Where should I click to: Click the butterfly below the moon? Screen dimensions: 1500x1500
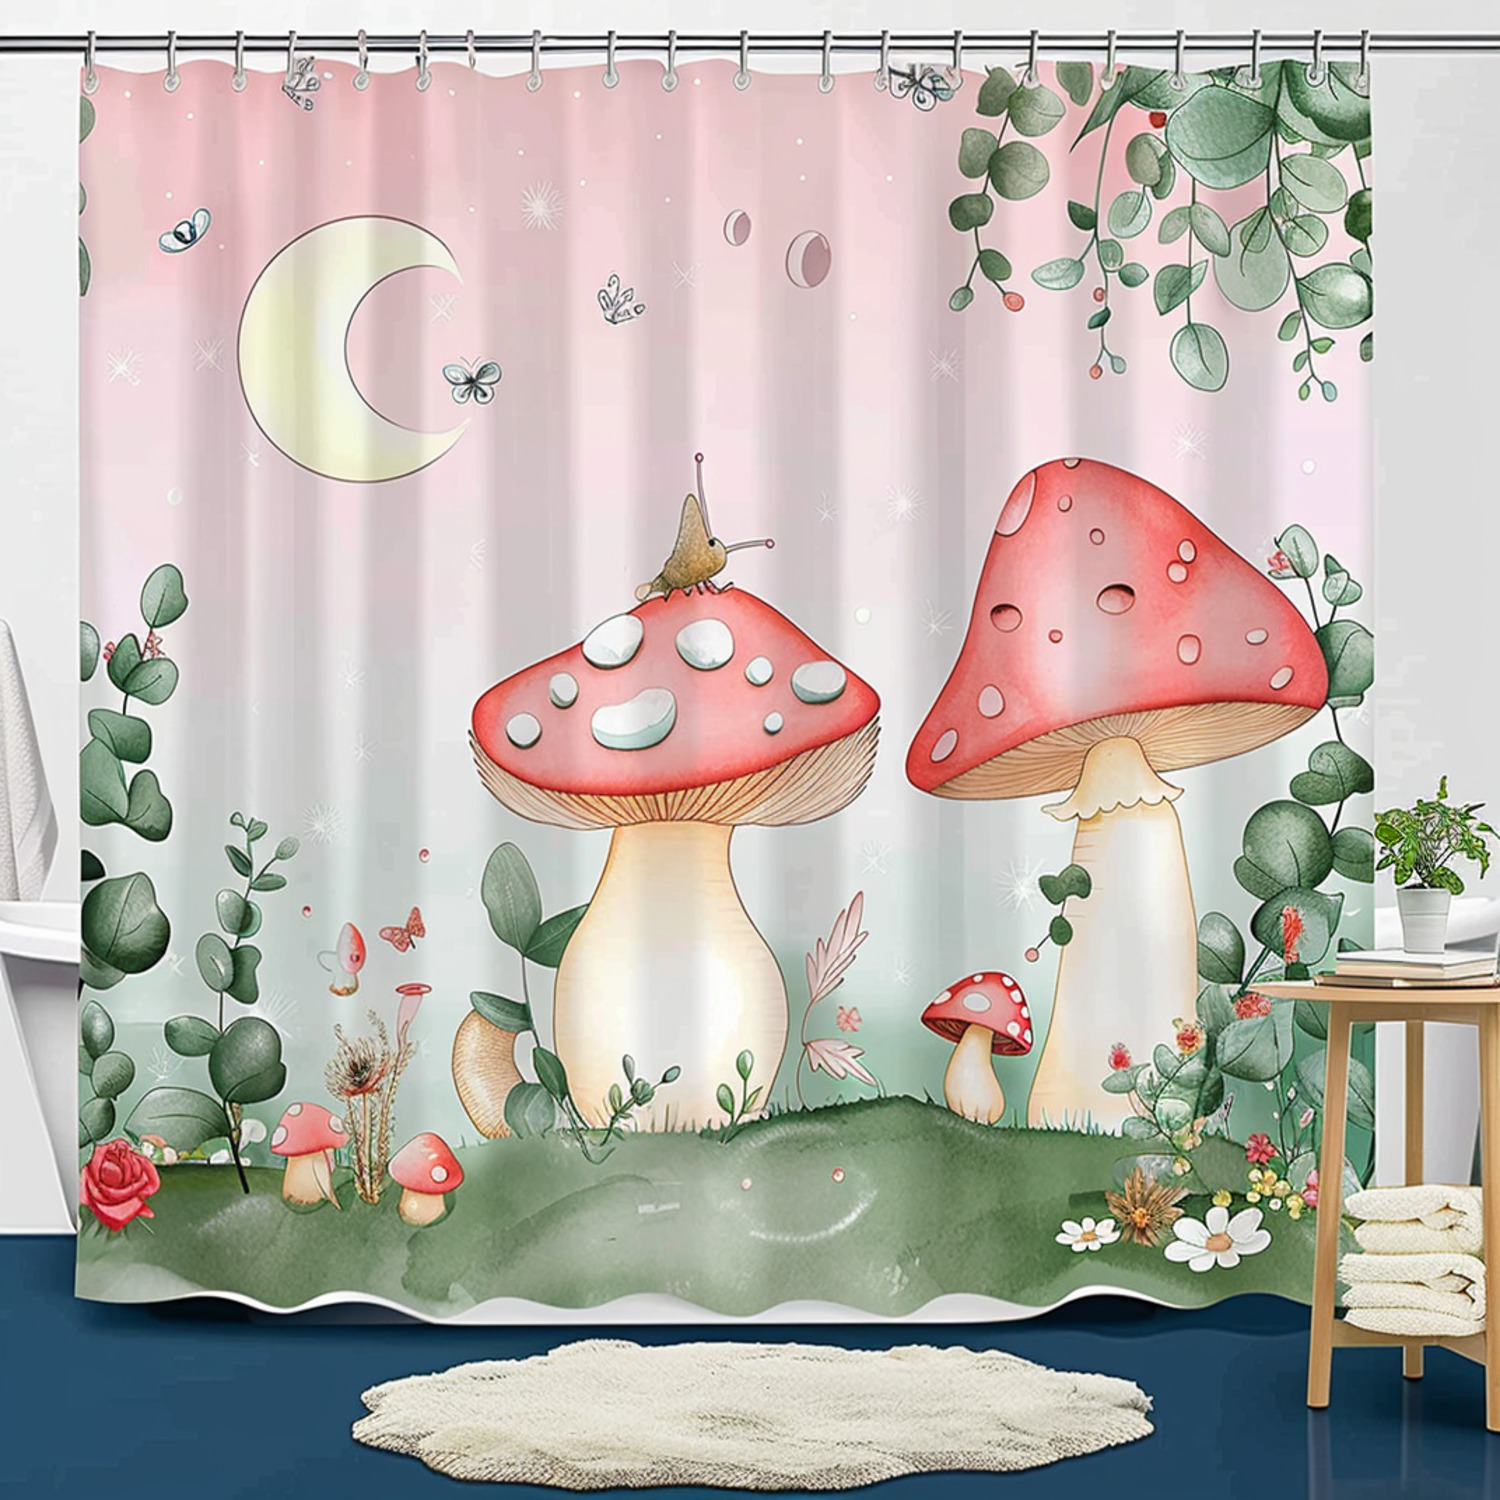tap(470, 380)
